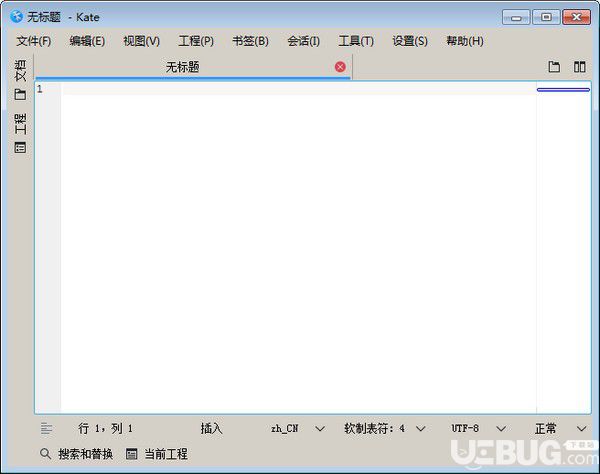
Task: Toggle the 插入 insert mode indicator
Action: click(x=211, y=428)
